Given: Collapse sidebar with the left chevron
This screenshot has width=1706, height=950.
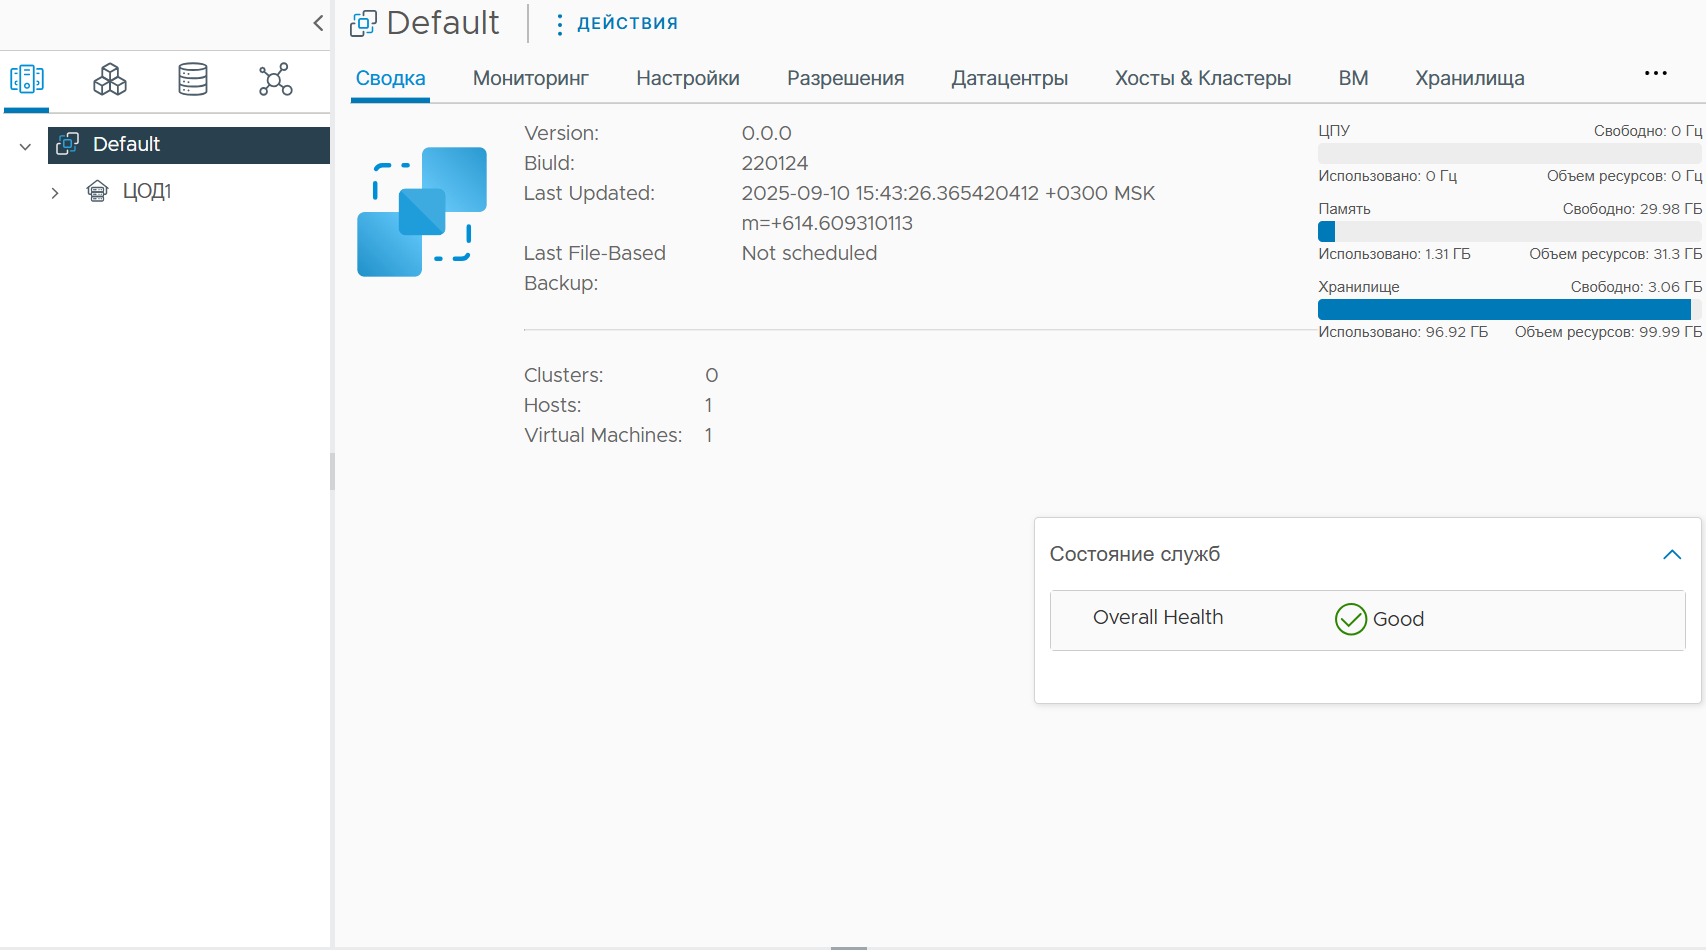Looking at the screenshot, I should (x=318, y=23).
